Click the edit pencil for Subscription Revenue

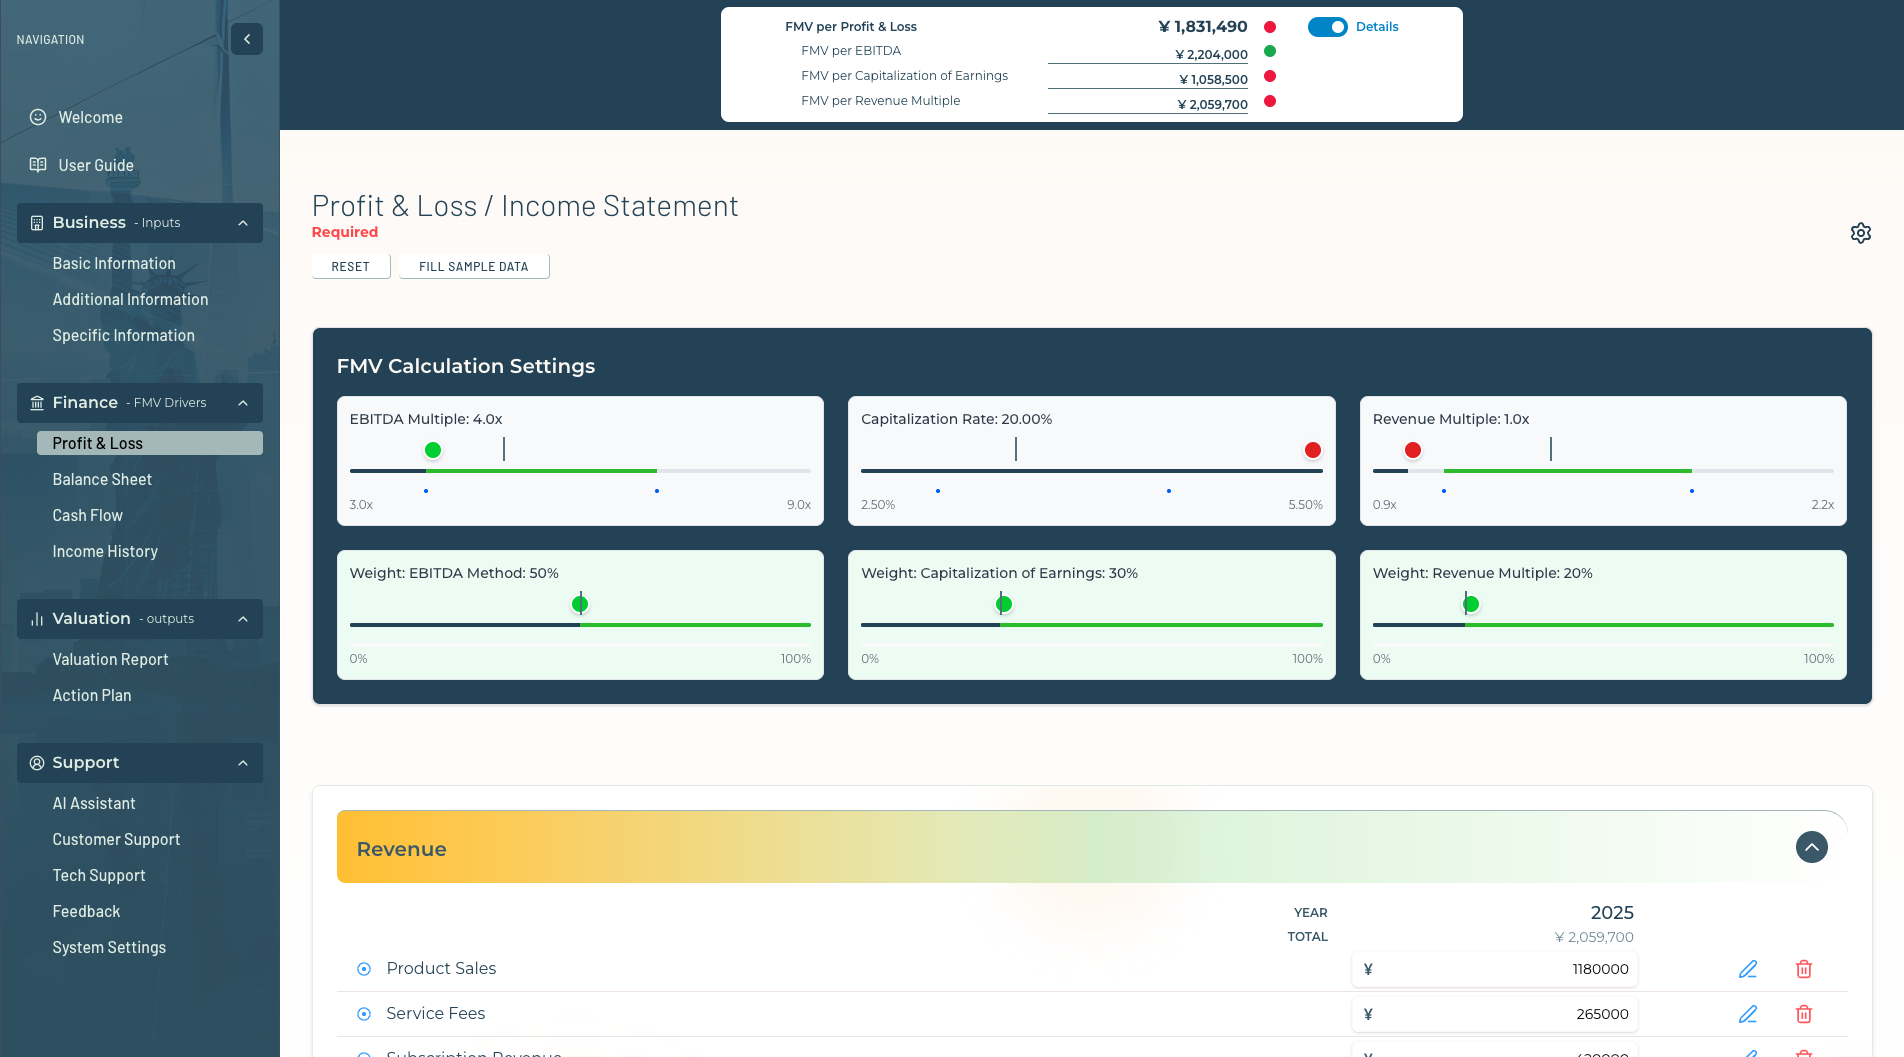[x=1748, y=1052]
